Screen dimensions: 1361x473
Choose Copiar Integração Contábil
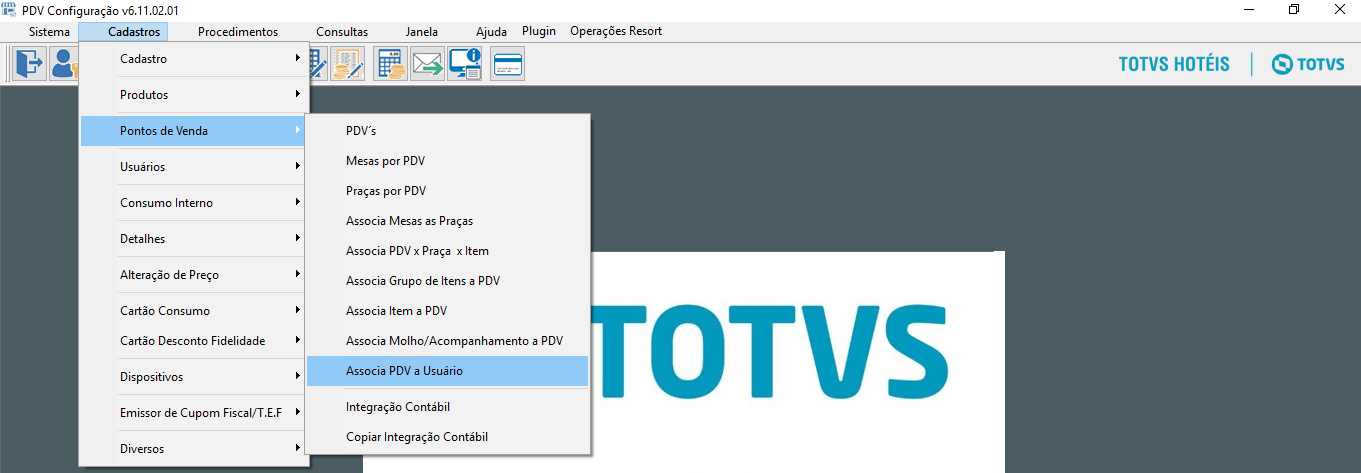447,437
